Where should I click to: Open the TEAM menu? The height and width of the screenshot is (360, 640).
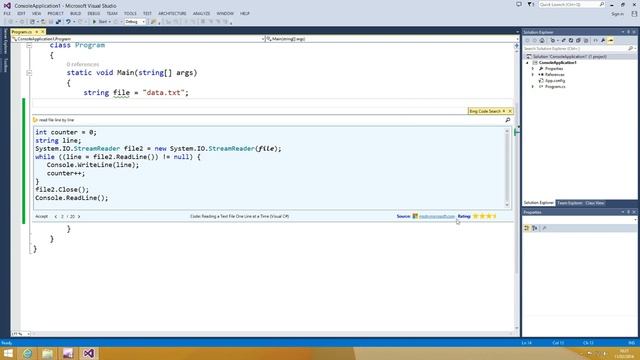(112, 13)
